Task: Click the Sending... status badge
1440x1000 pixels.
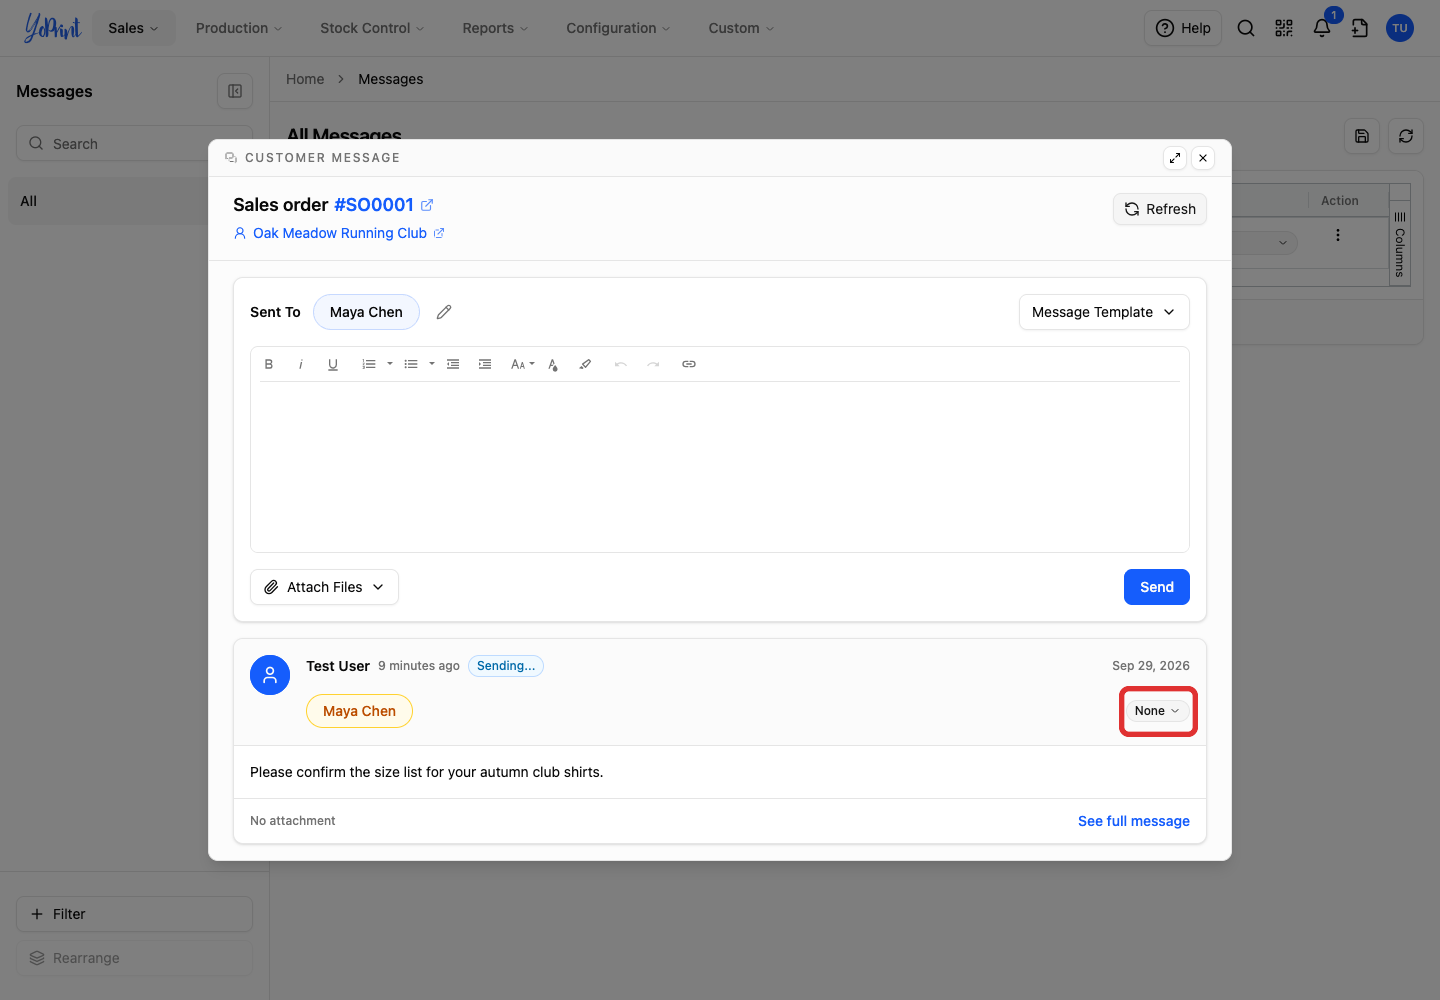Action: tap(506, 666)
